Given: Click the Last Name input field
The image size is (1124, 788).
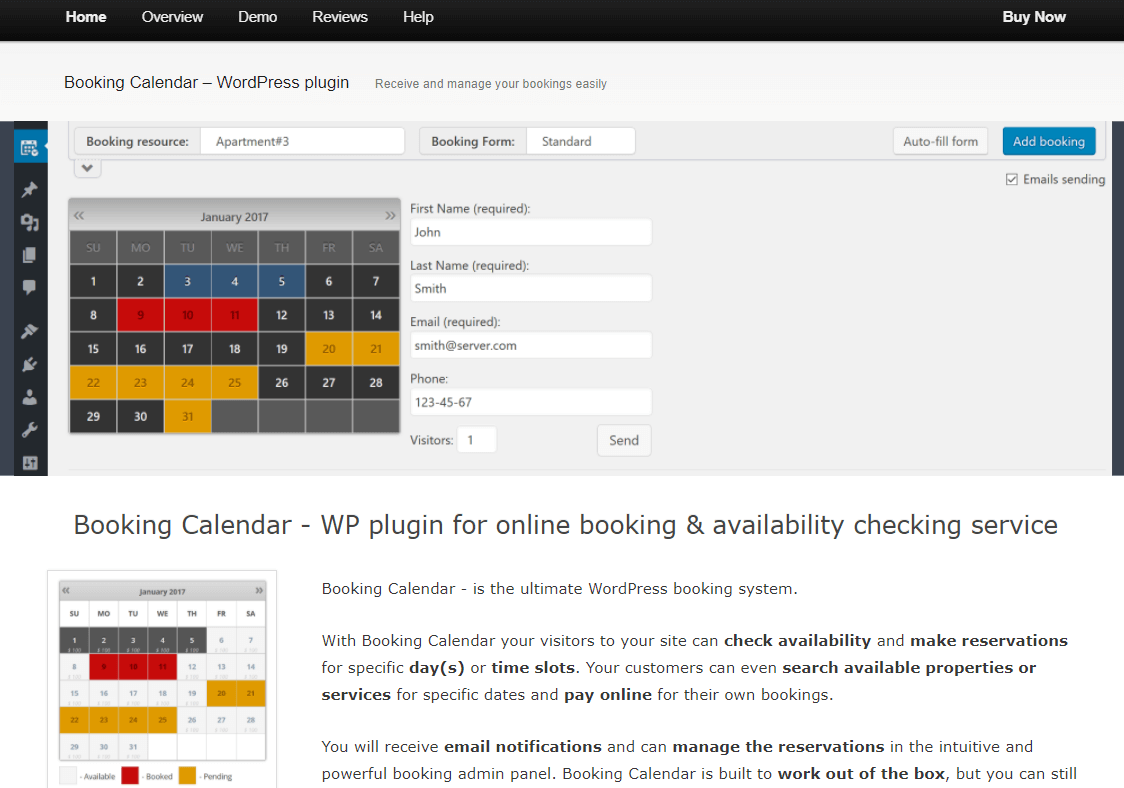Looking at the screenshot, I should 530,288.
